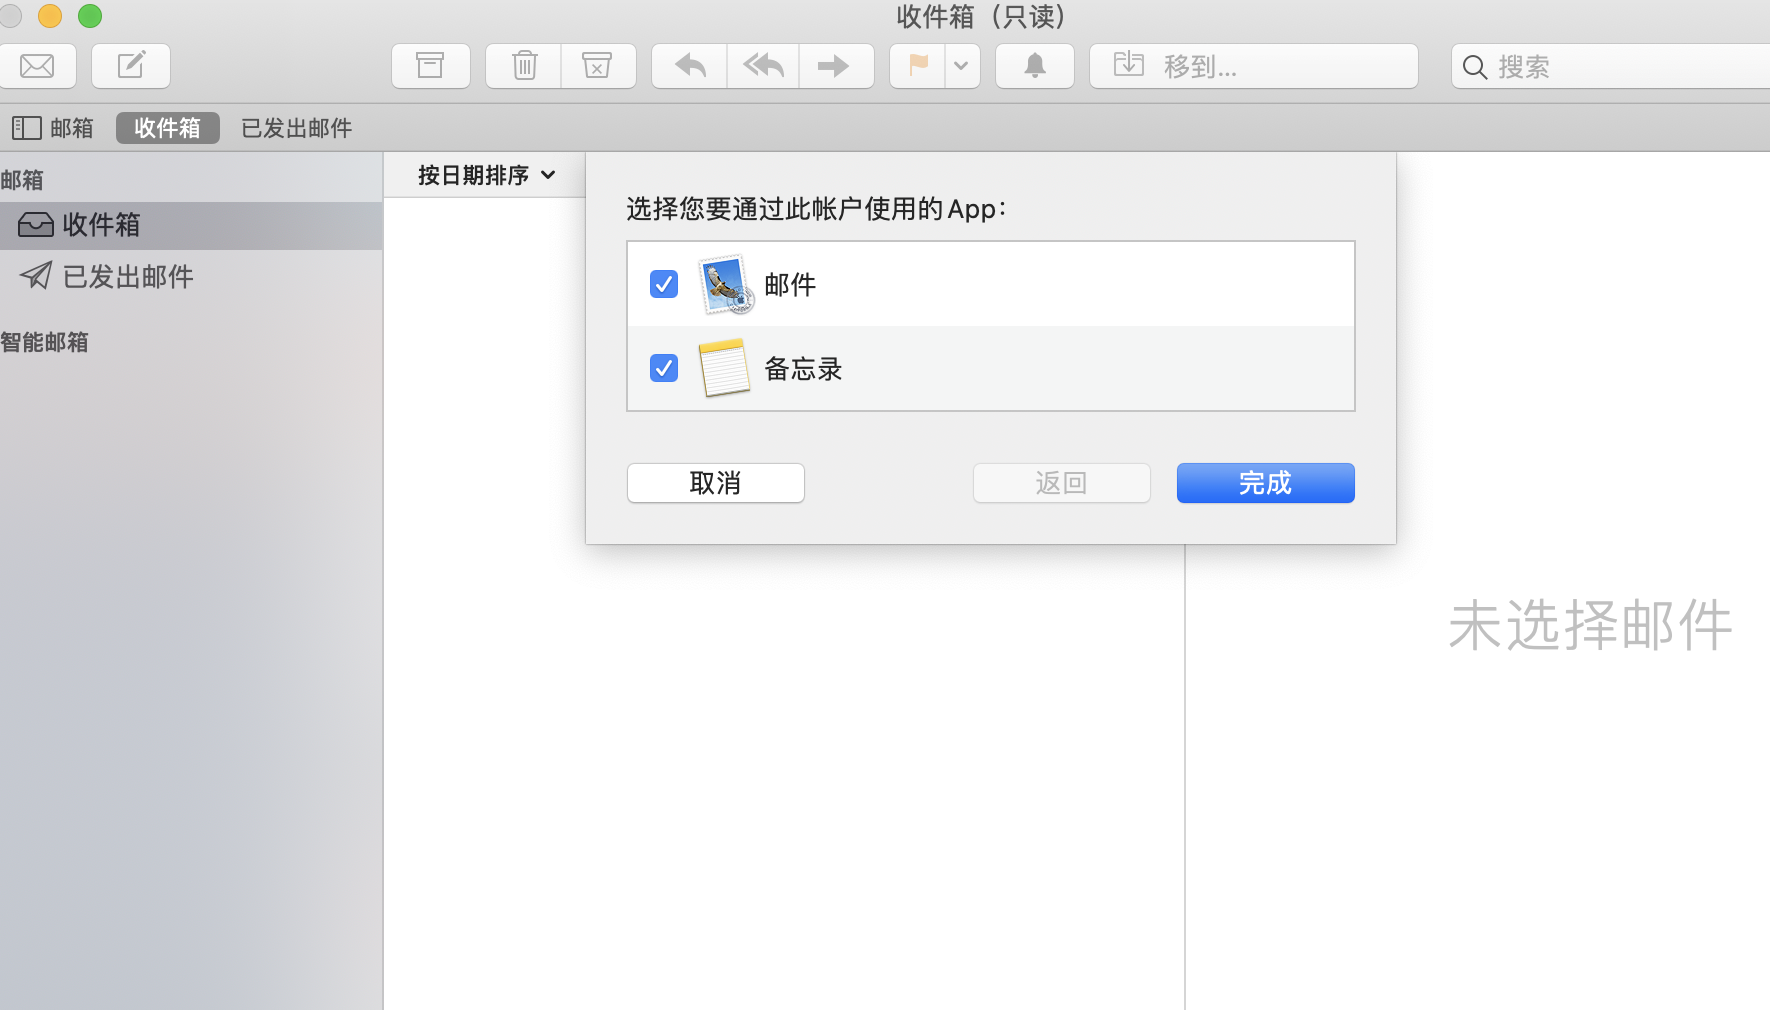Click the forward arrow icon
Image resolution: width=1770 pixels, height=1010 pixels.
pos(836,66)
